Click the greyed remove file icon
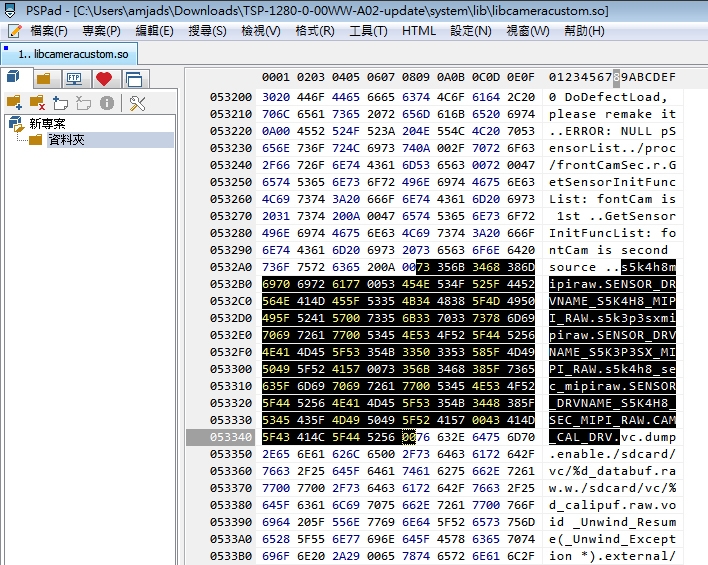The image size is (708, 565). 83,103
